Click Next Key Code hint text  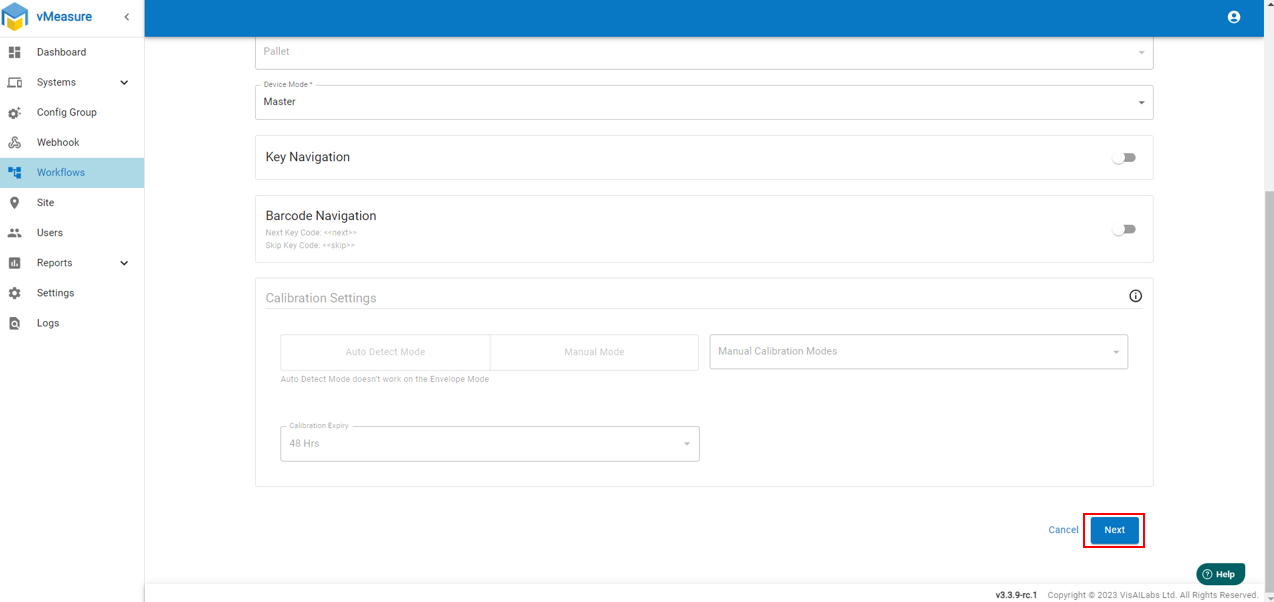(x=311, y=233)
